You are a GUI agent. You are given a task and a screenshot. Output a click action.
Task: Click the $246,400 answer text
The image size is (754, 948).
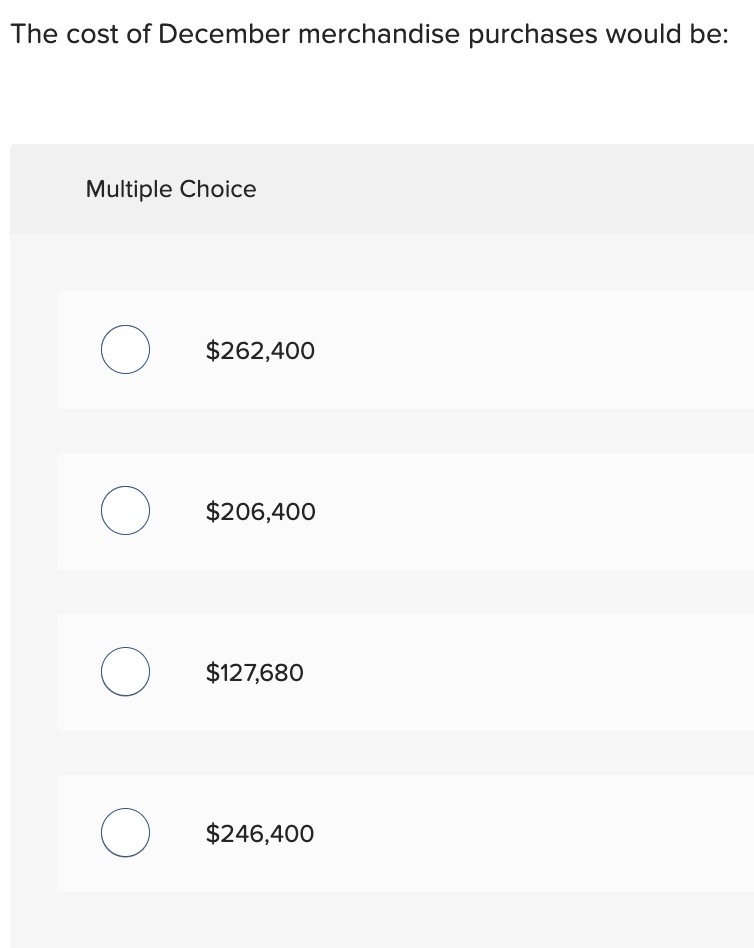(x=260, y=834)
